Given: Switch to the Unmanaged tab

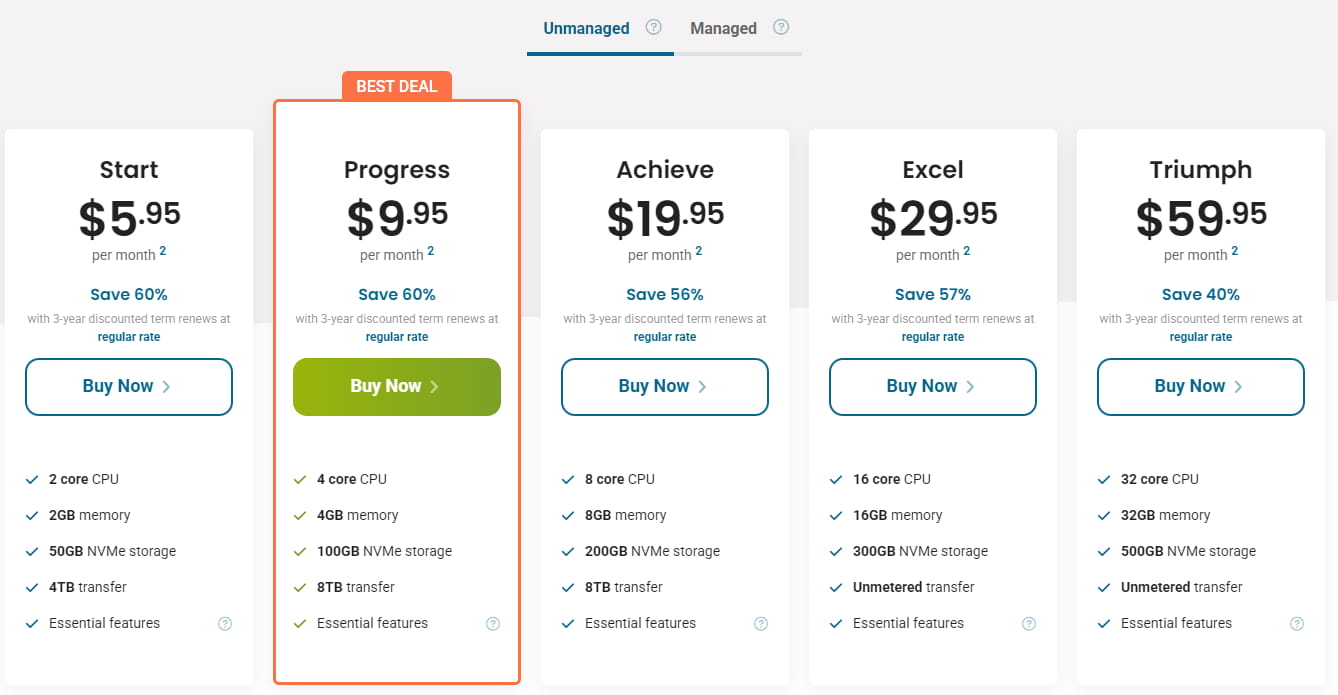Looking at the screenshot, I should 586,28.
